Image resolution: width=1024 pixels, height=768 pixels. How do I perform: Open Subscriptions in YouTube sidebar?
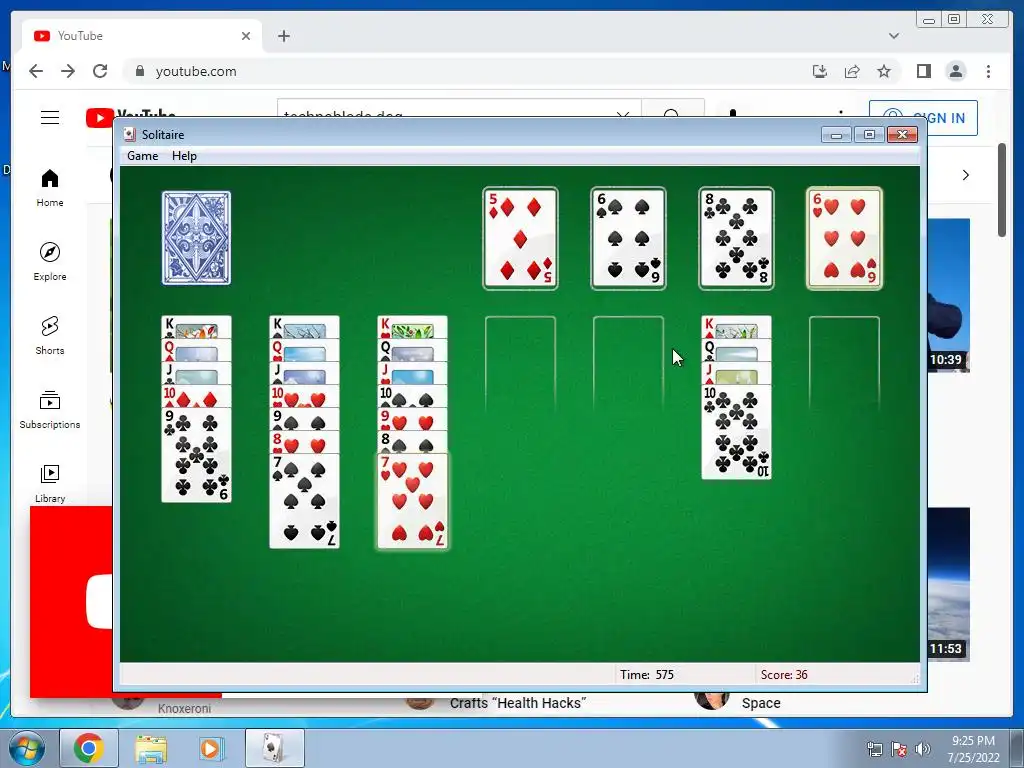click(50, 409)
